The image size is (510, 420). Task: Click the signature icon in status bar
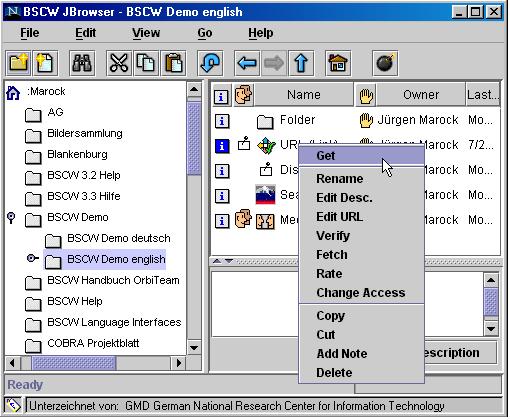(x=13, y=405)
